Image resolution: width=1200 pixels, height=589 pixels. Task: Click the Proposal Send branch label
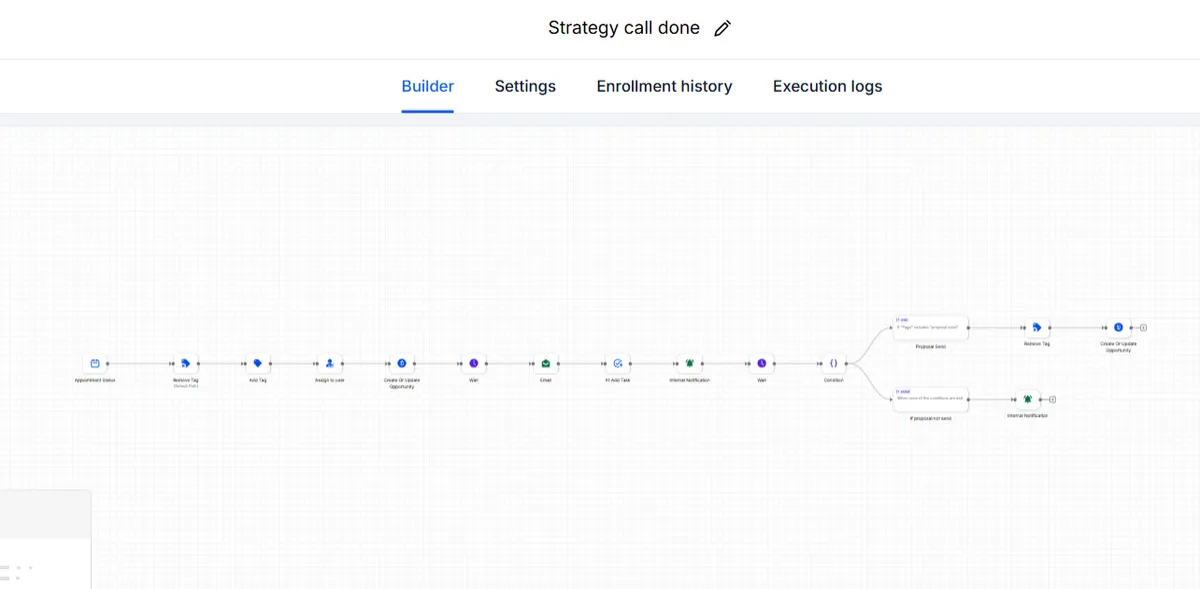click(931, 346)
